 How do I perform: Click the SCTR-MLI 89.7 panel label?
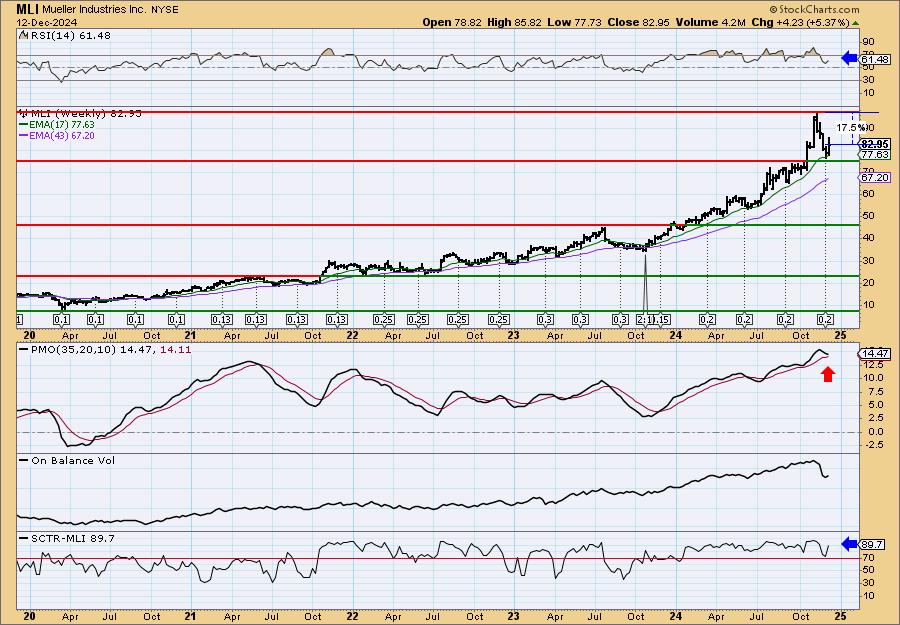[67, 538]
